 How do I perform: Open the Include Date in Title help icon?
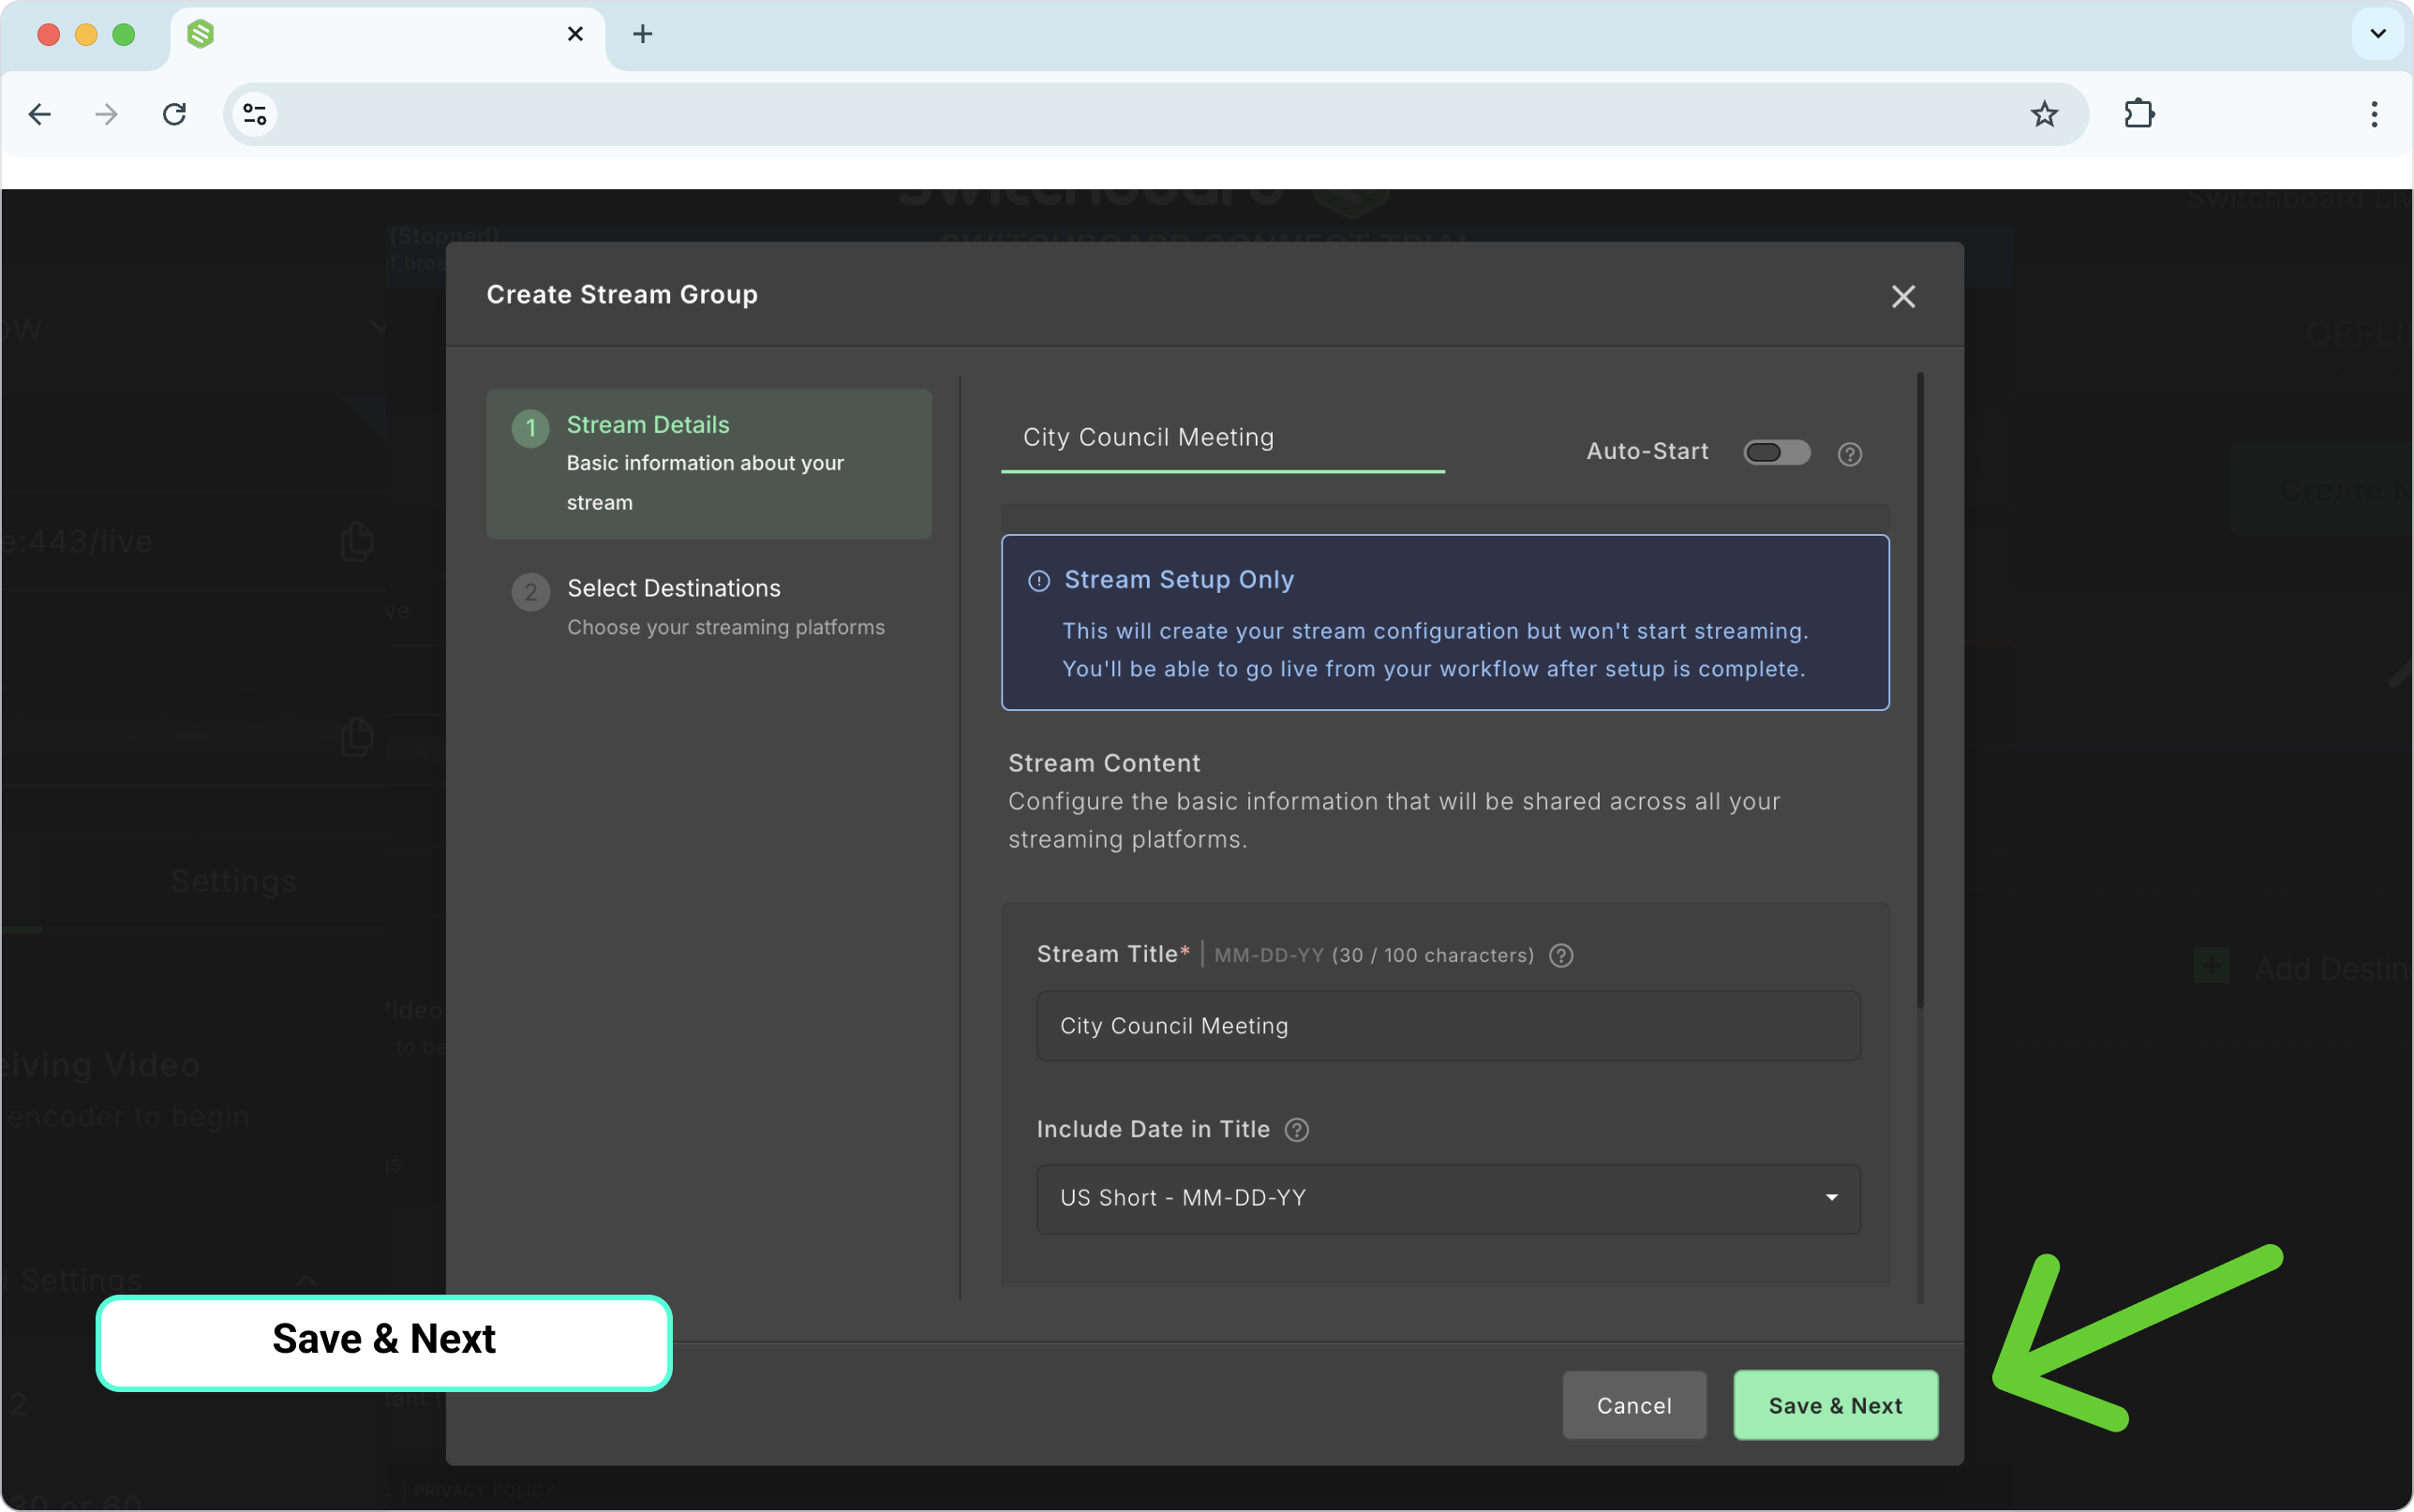1296,1129
